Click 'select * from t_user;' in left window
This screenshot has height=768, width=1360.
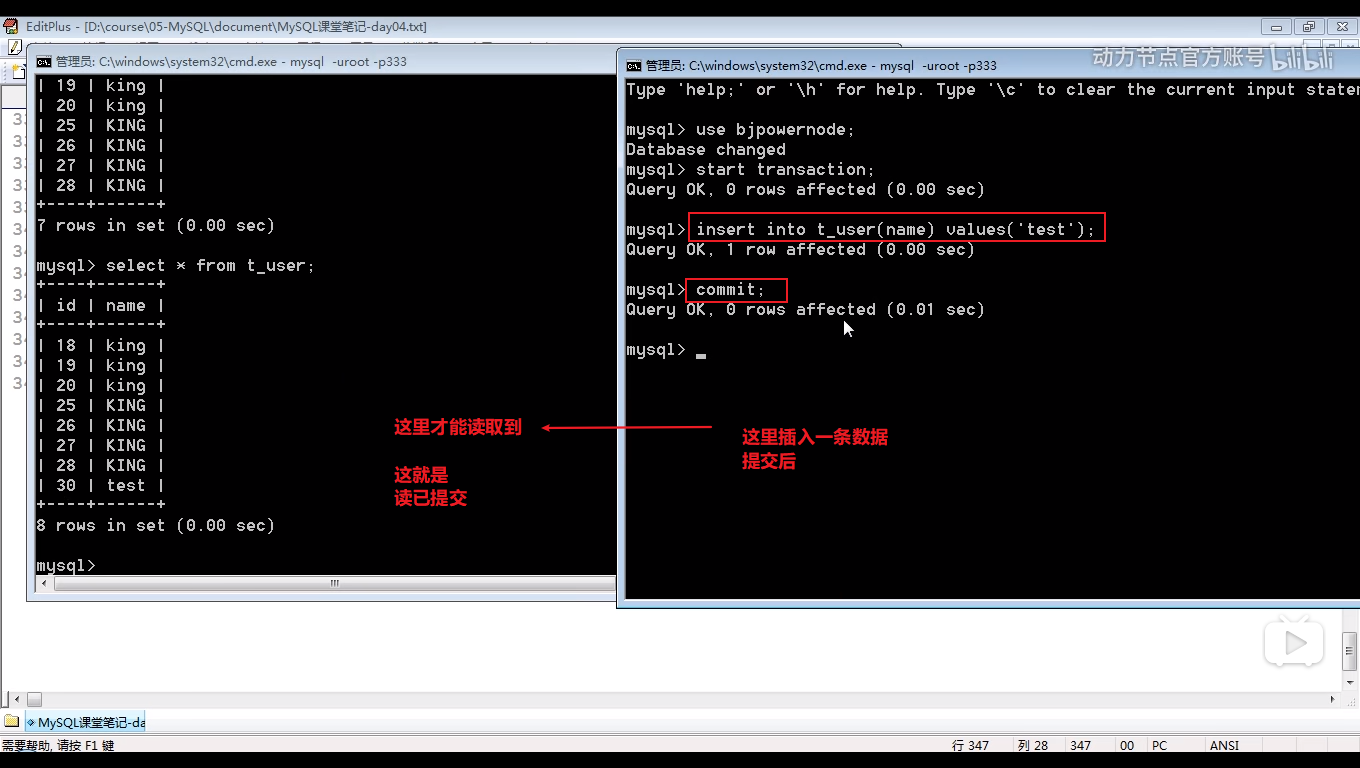pyautogui.click(x=210, y=265)
